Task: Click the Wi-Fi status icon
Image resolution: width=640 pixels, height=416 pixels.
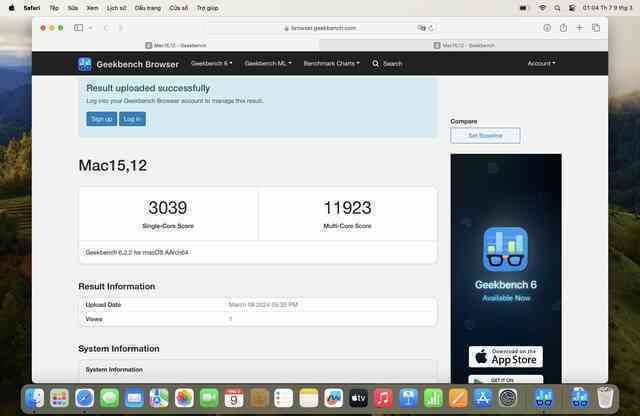Action: (x=542, y=8)
